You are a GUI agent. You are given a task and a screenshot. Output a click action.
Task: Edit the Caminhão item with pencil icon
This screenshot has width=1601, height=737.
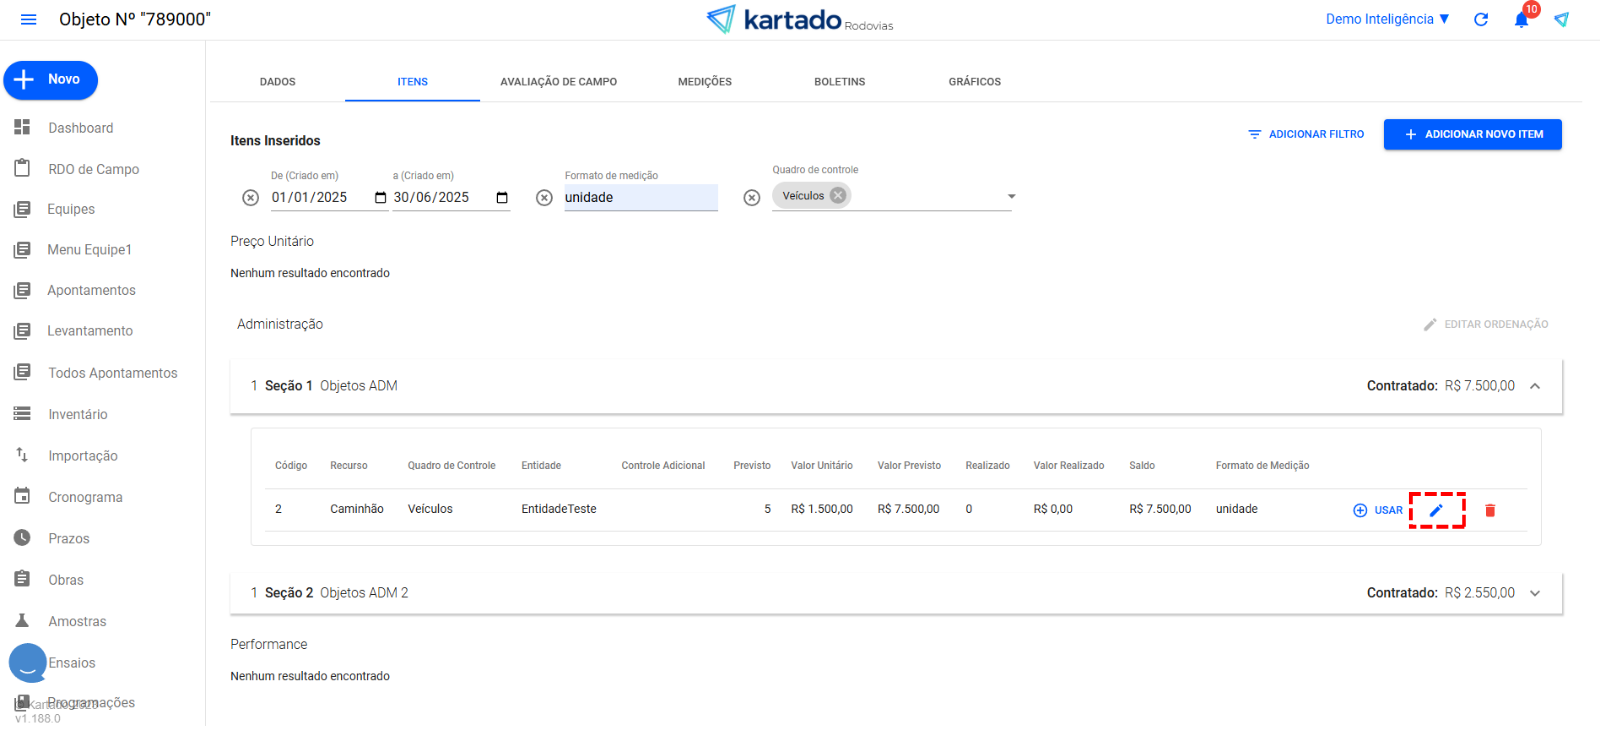(1436, 510)
